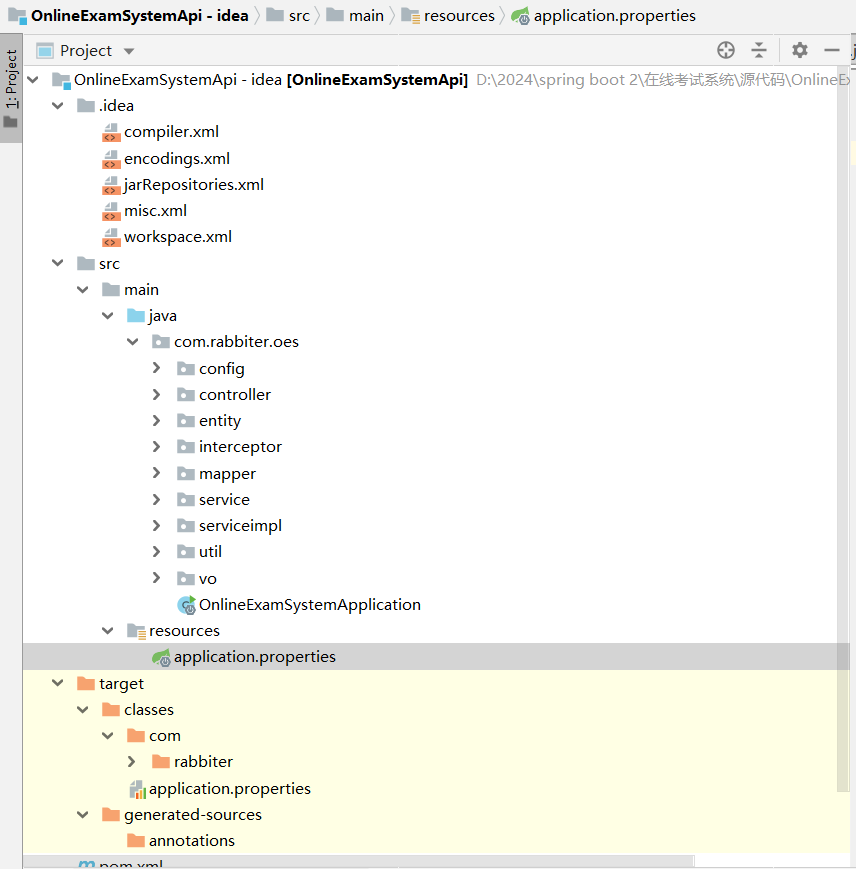Click resources in the breadcrumb bar
The width and height of the screenshot is (856, 869).
458,16
